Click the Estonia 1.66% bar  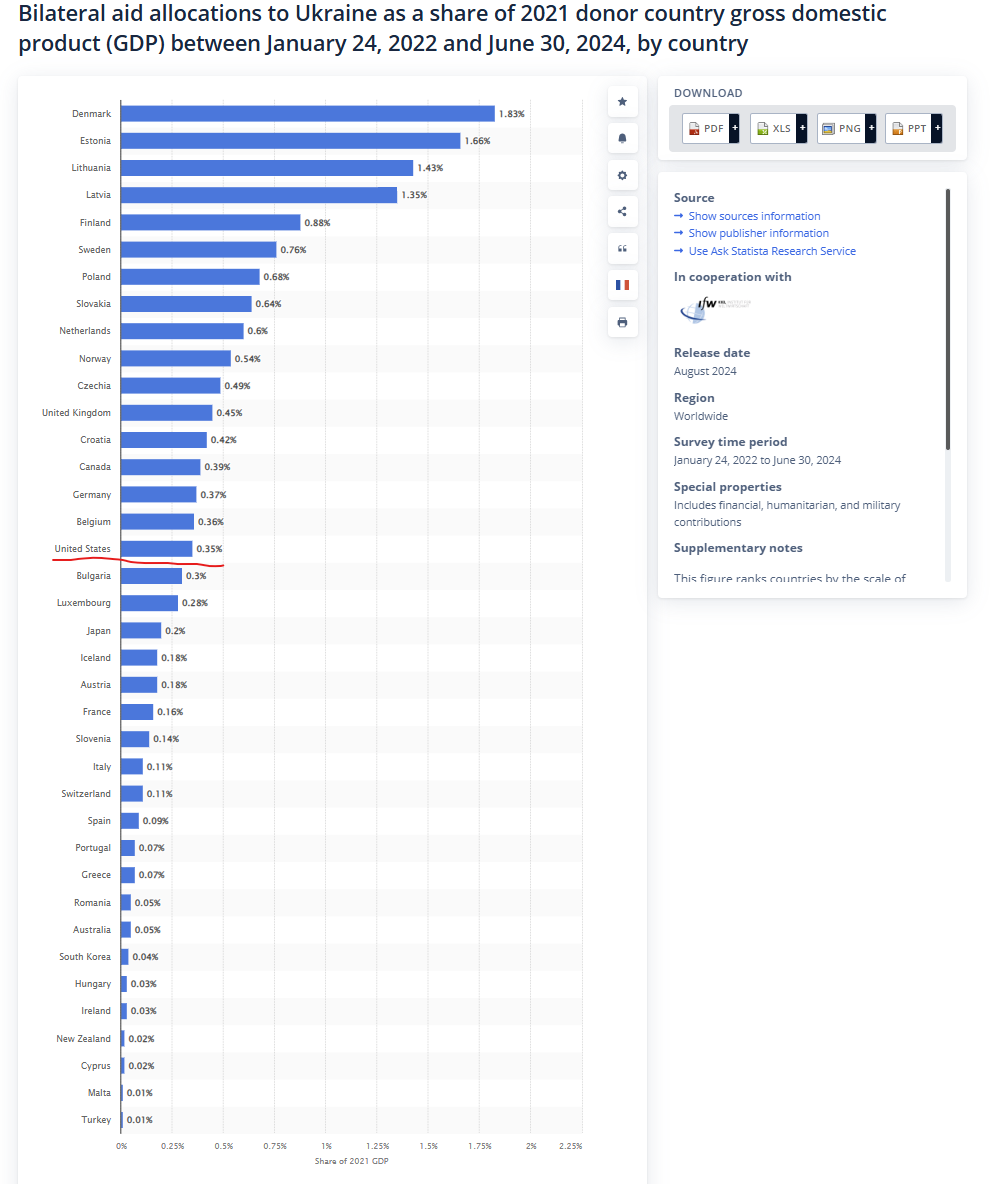tap(290, 140)
